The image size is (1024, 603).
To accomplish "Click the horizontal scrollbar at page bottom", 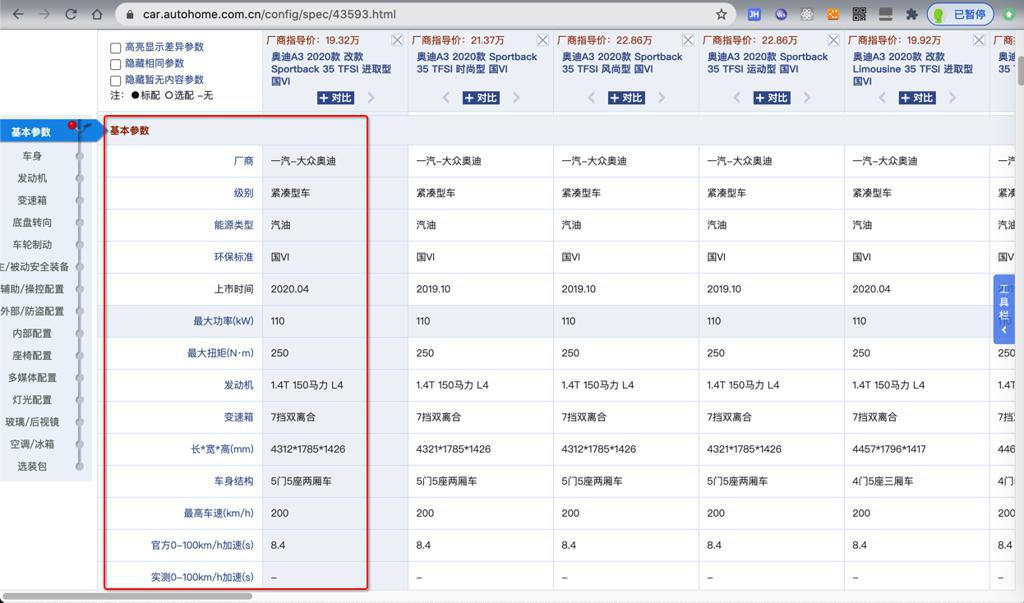I will (127, 596).
